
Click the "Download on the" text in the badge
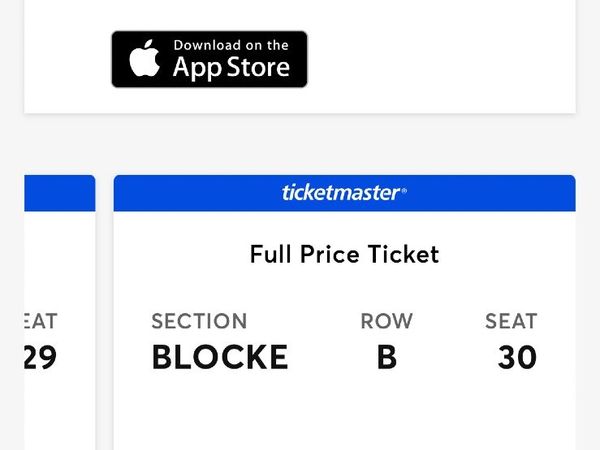231,45
